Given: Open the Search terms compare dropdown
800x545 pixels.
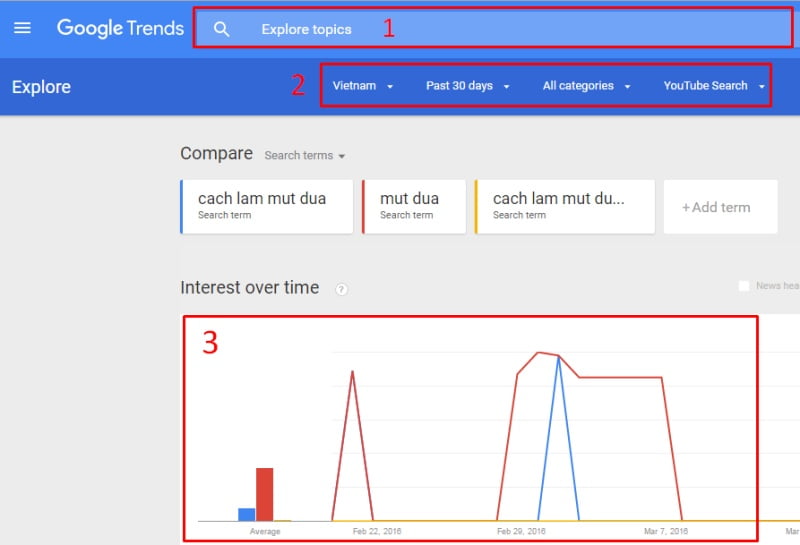Looking at the screenshot, I should [x=304, y=156].
